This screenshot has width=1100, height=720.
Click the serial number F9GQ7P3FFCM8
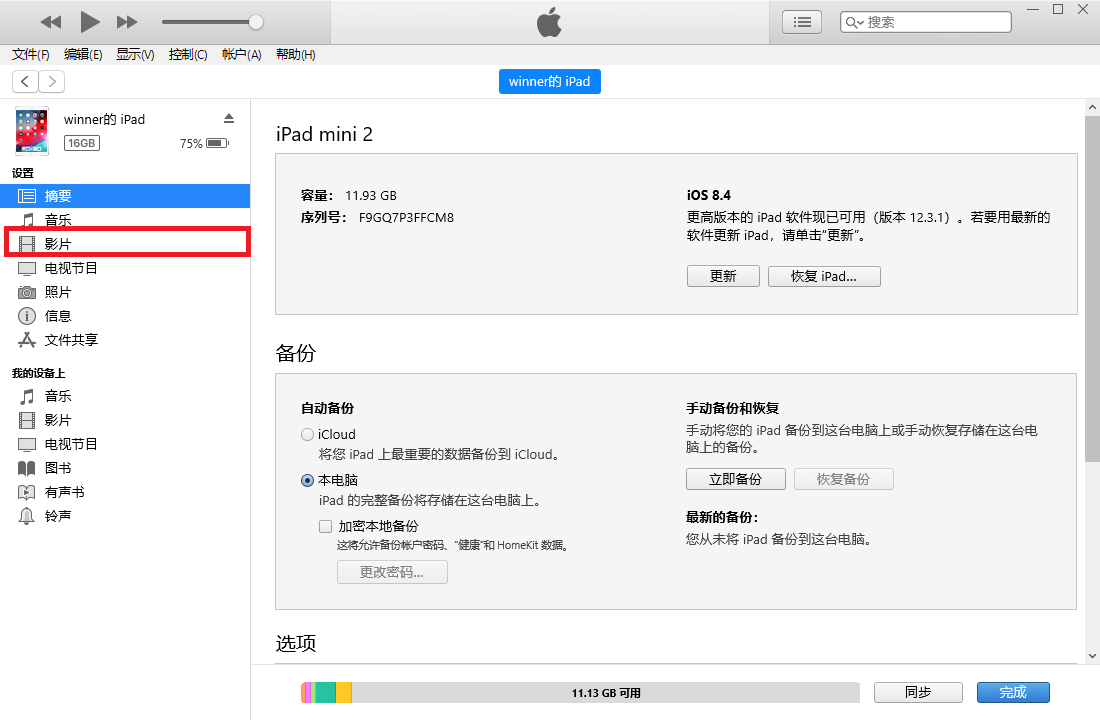point(406,218)
